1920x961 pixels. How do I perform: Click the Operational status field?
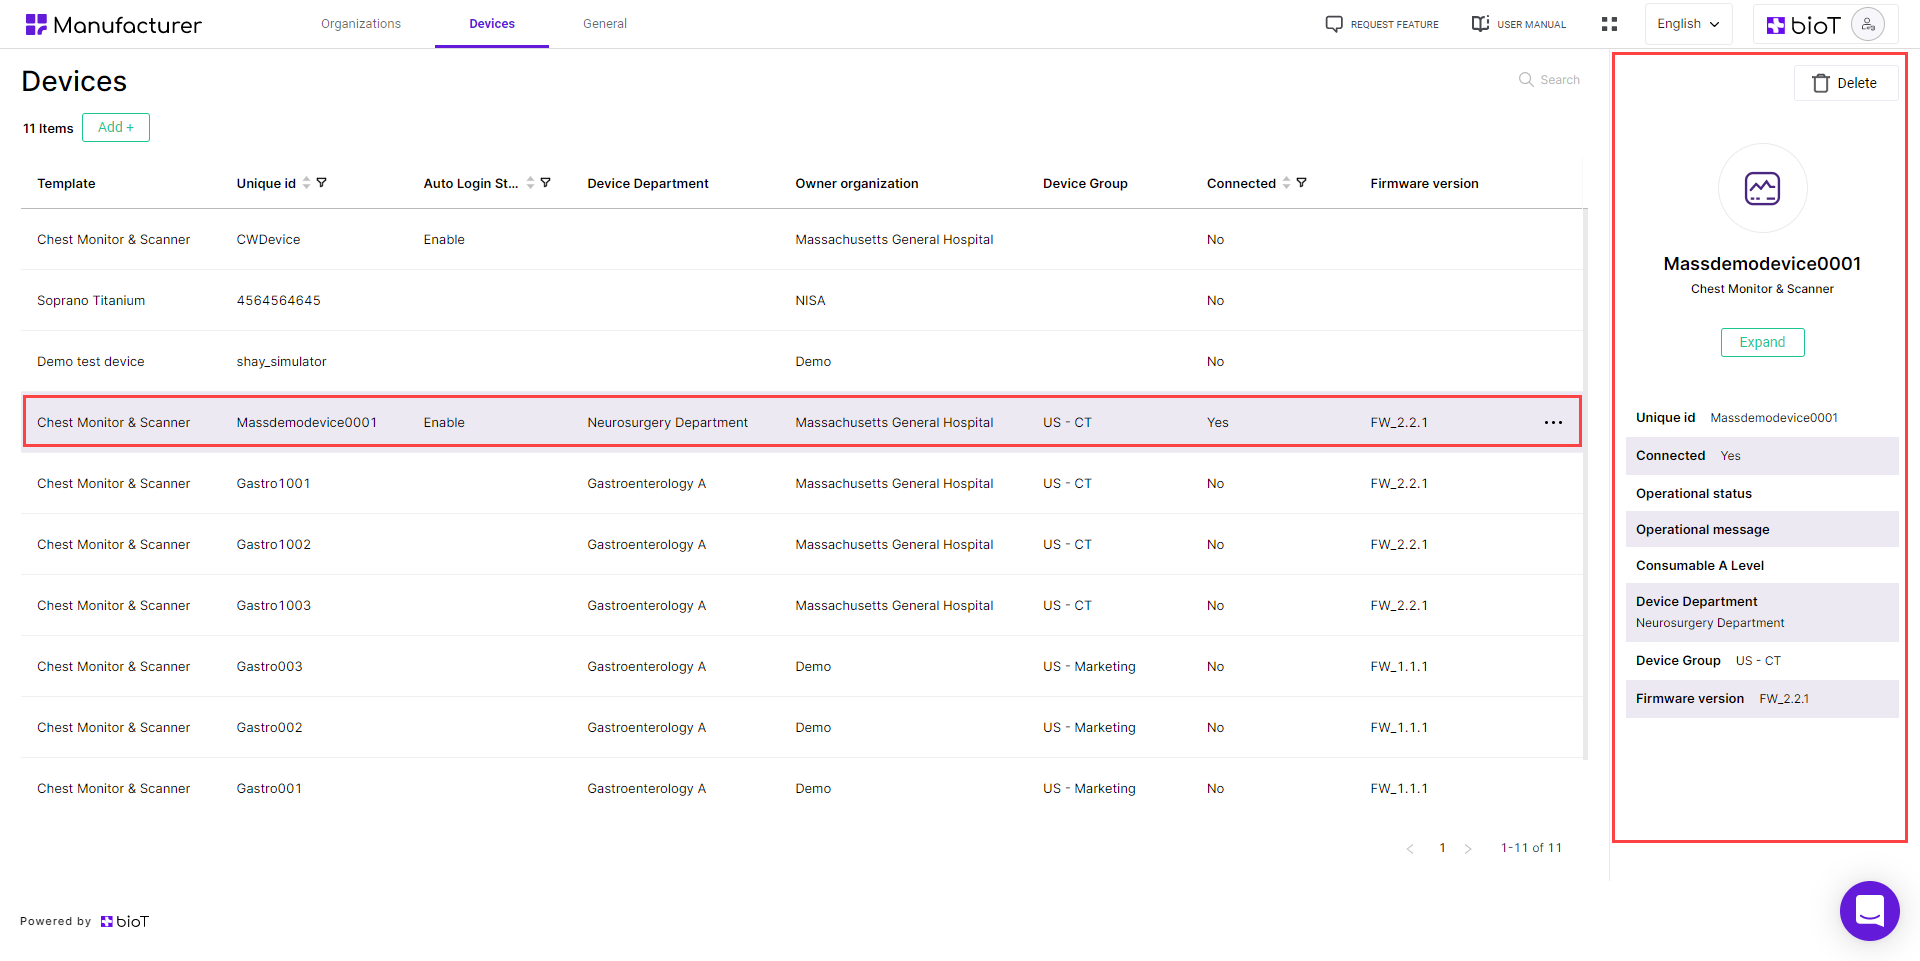(1762, 493)
